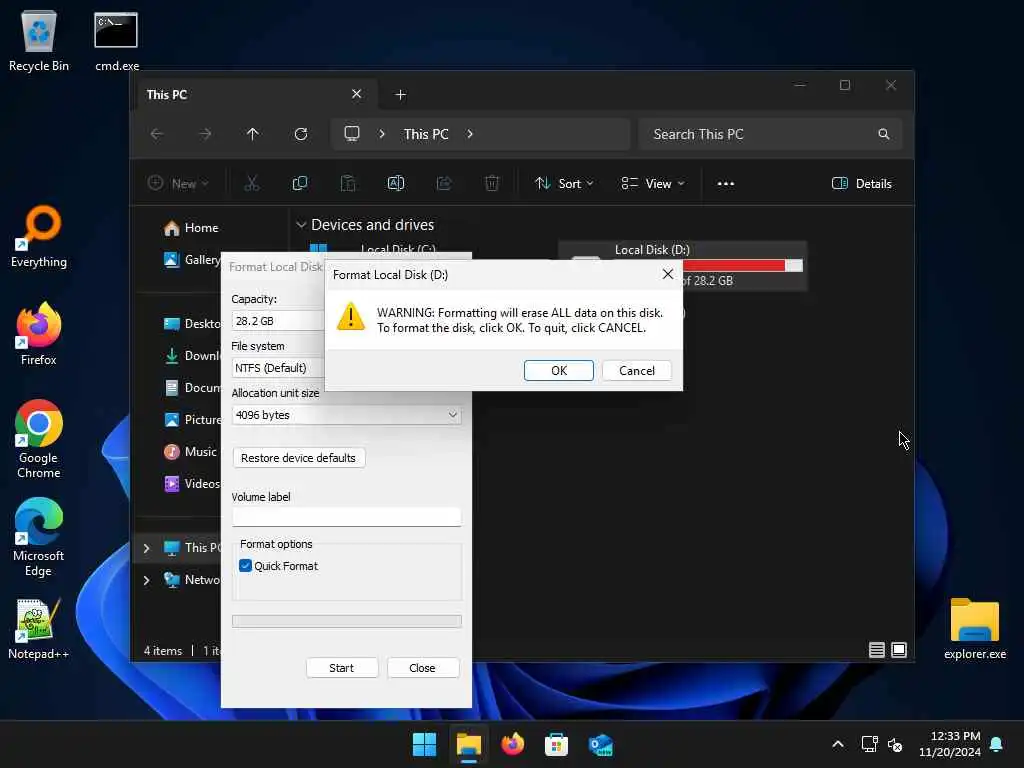Viewport: 1024px width, 768px height.
Task: Click Restore device defaults button
Action: 298,458
